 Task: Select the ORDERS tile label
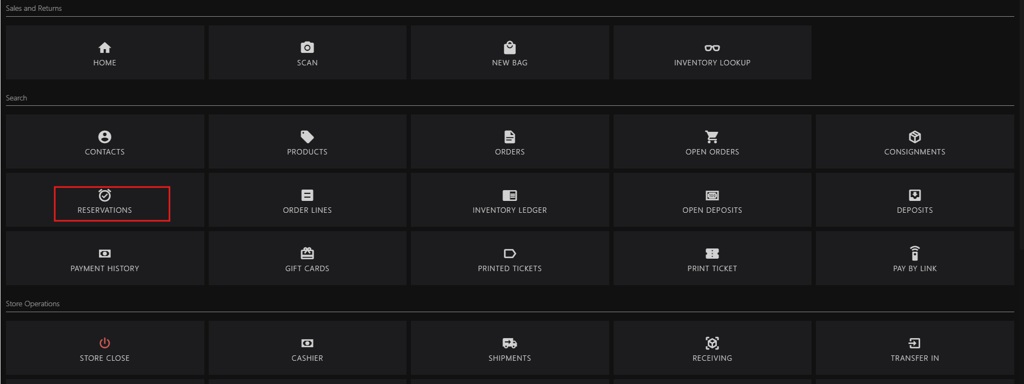[509, 152]
